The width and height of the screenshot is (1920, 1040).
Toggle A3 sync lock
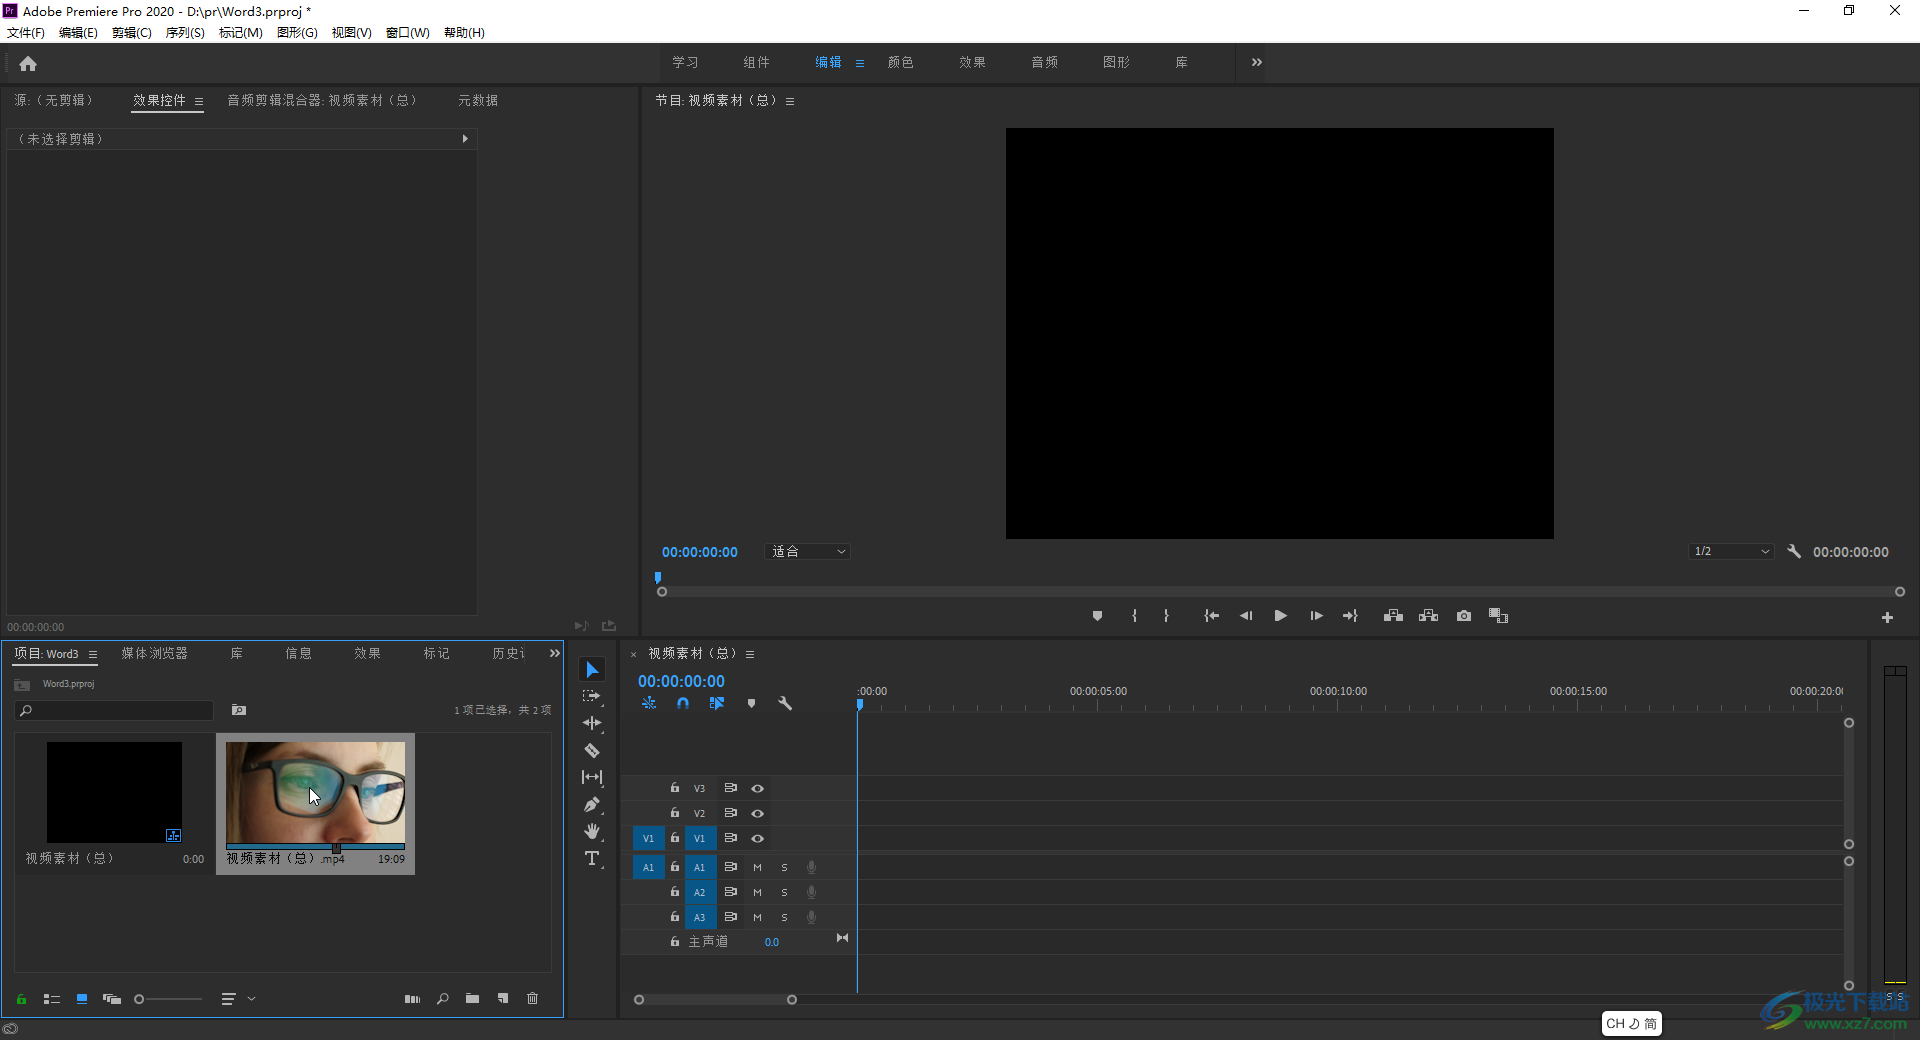731,916
